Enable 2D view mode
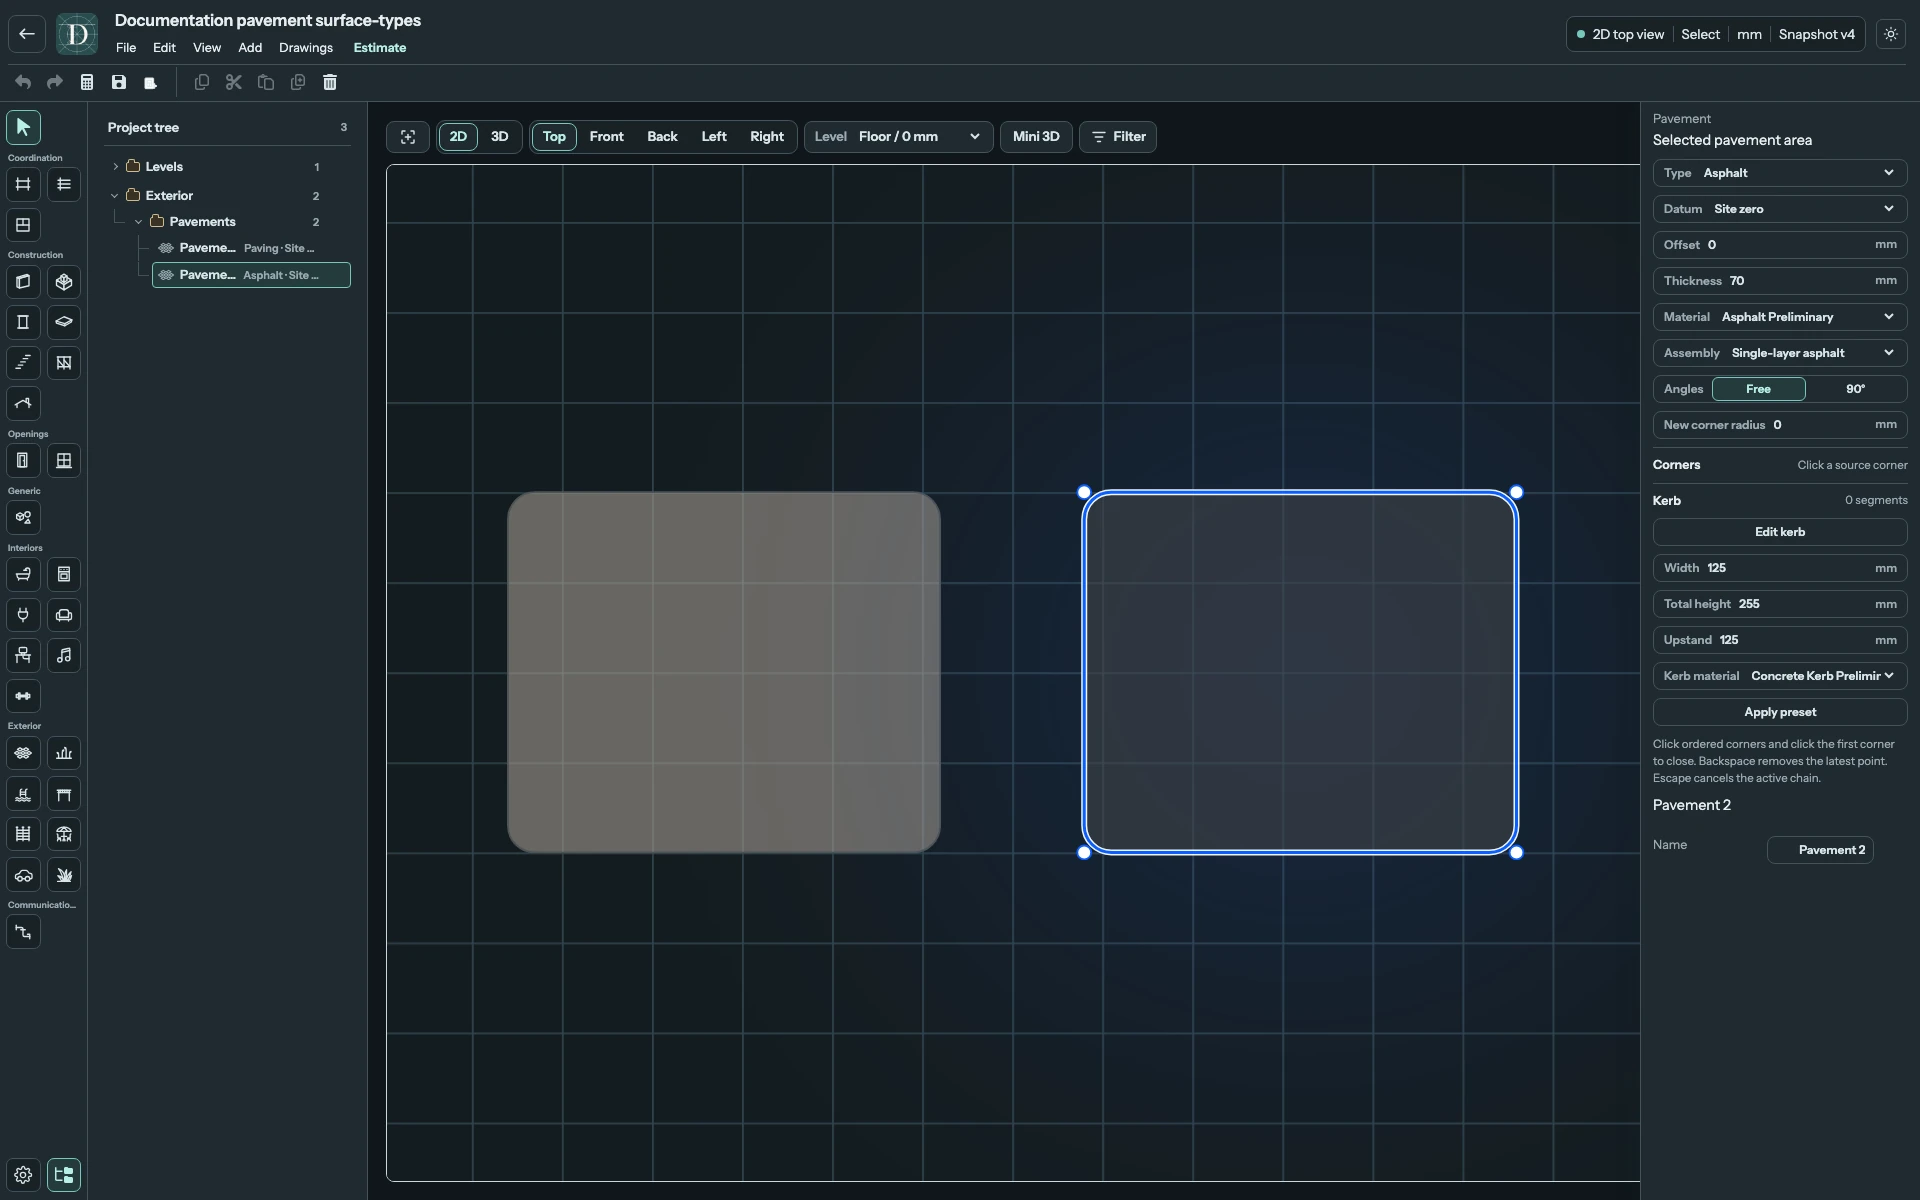The image size is (1920, 1200). pyautogui.click(x=458, y=137)
